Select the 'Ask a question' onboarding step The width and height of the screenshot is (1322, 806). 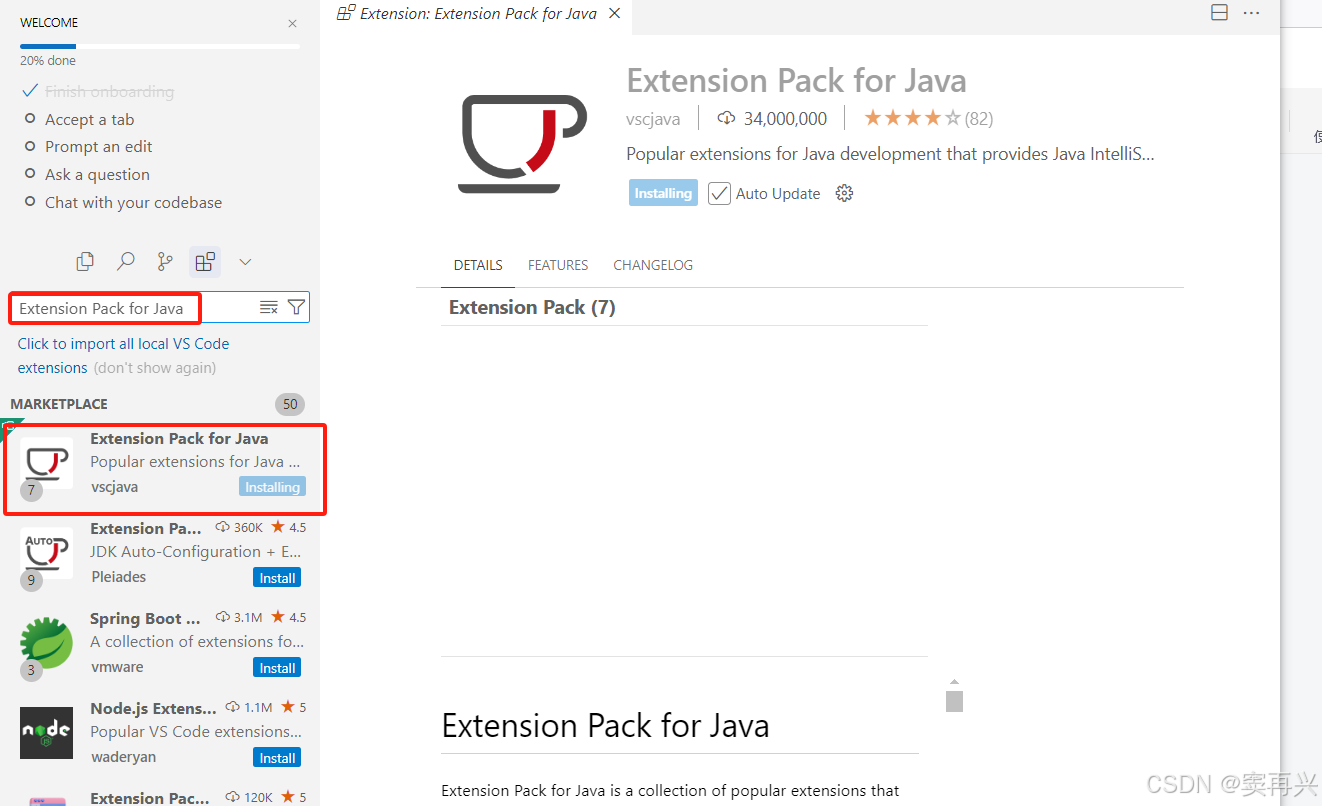(97, 174)
